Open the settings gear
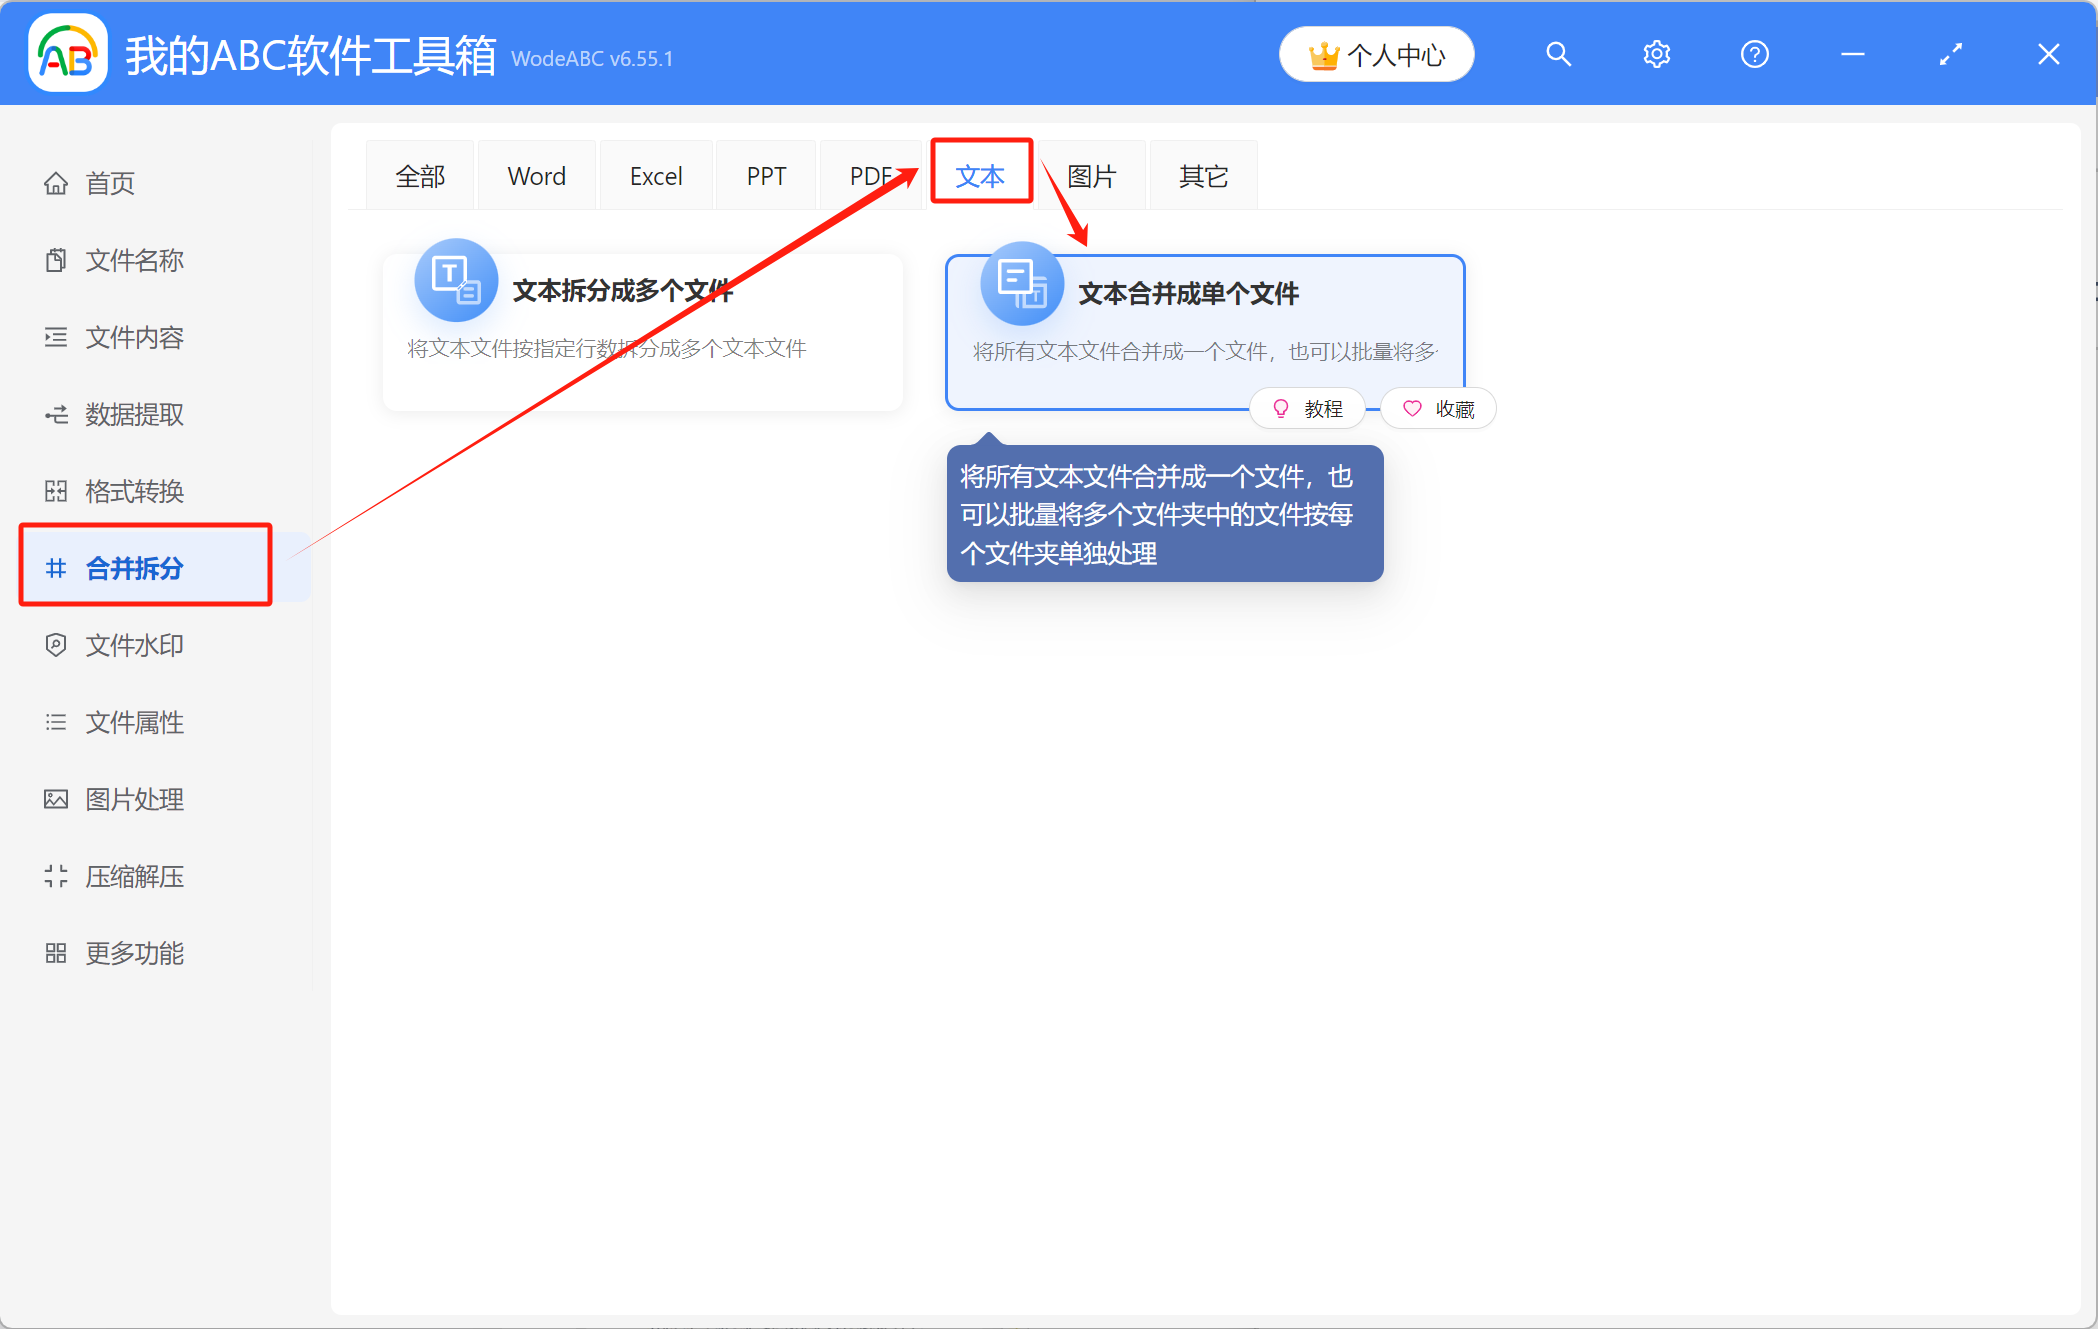Screen dimensions: 2098x1329 pyautogui.click(x=1656, y=54)
